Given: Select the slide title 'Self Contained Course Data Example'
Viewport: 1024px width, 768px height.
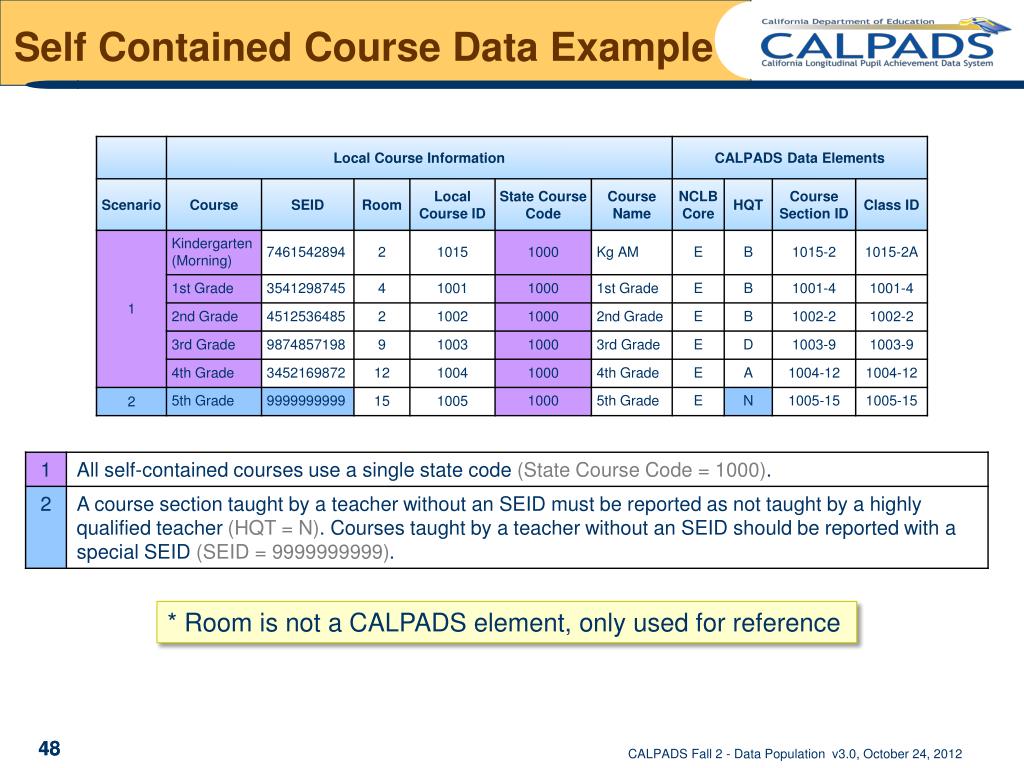Looking at the screenshot, I should point(363,47).
